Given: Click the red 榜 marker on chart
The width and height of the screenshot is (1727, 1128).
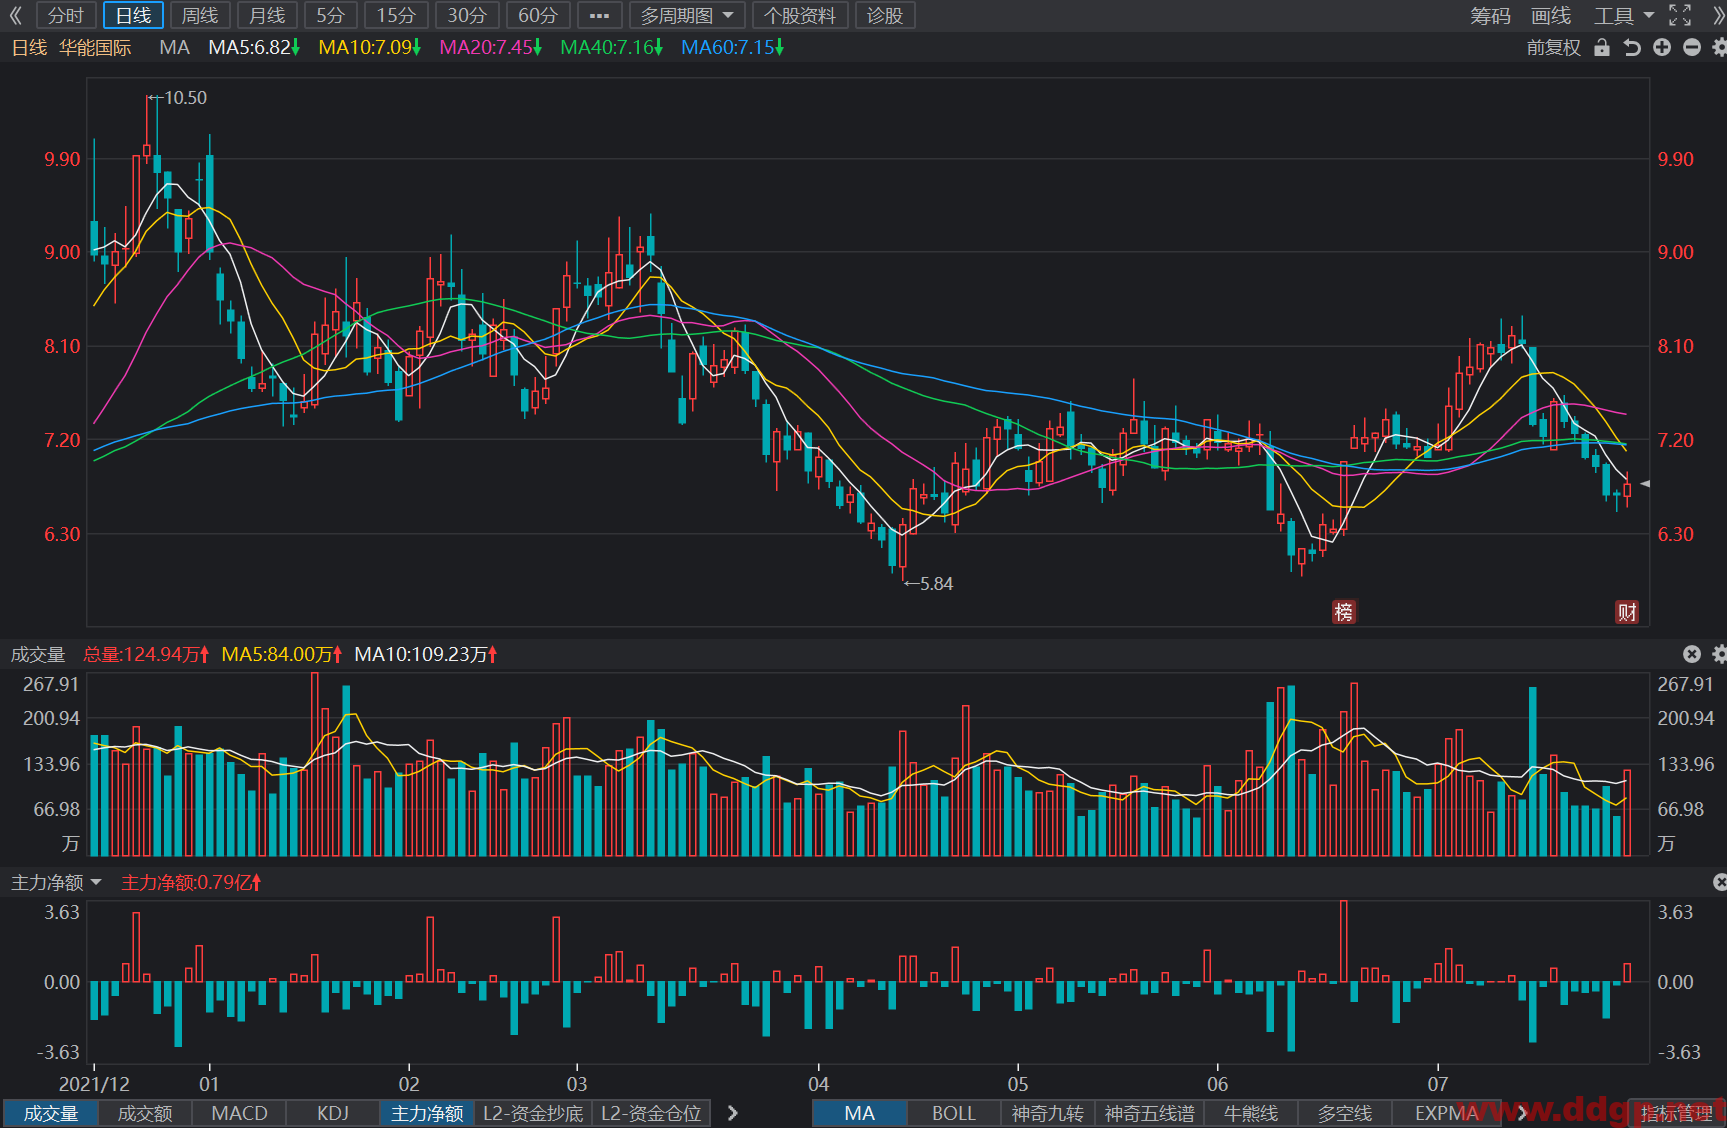Looking at the screenshot, I should click(x=1344, y=611).
